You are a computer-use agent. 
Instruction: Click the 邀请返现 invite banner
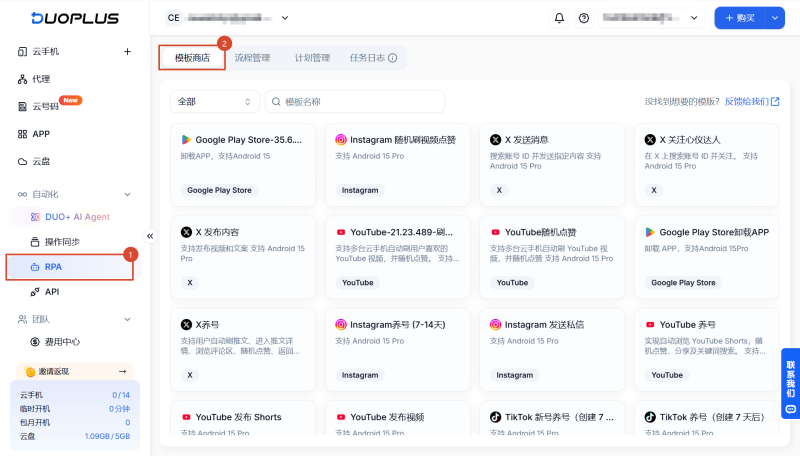point(75,371)
